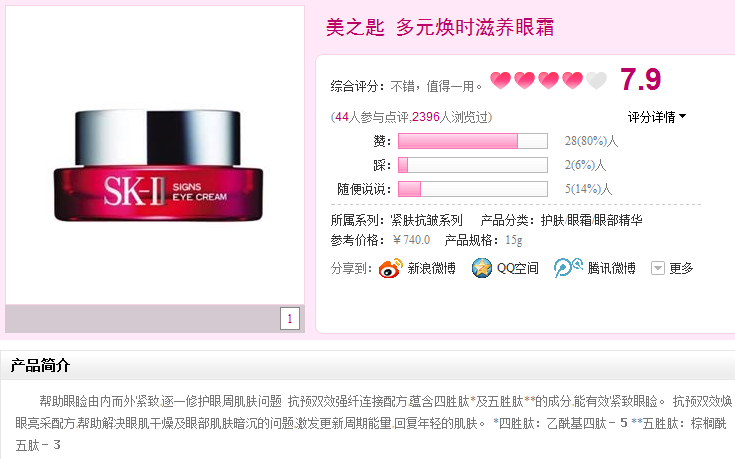Click the 腾讯微博 share link
This screenshot has width=735, height=459.
point(611,268)
